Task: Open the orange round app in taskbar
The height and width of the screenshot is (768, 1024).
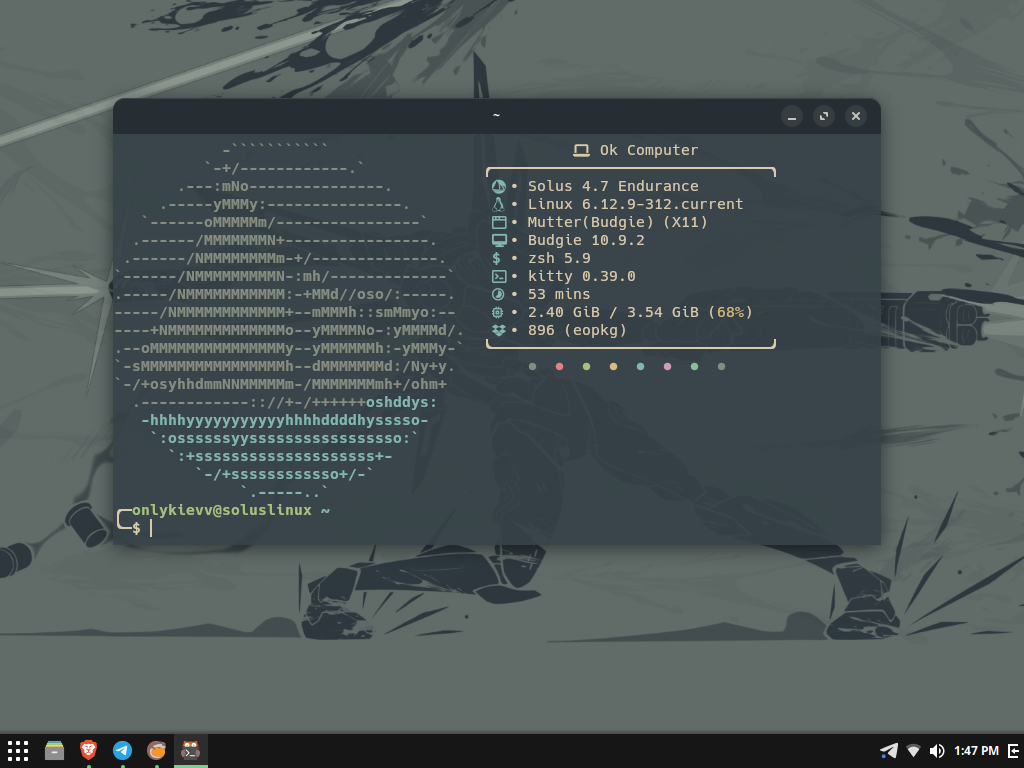Action: [156, 750]
